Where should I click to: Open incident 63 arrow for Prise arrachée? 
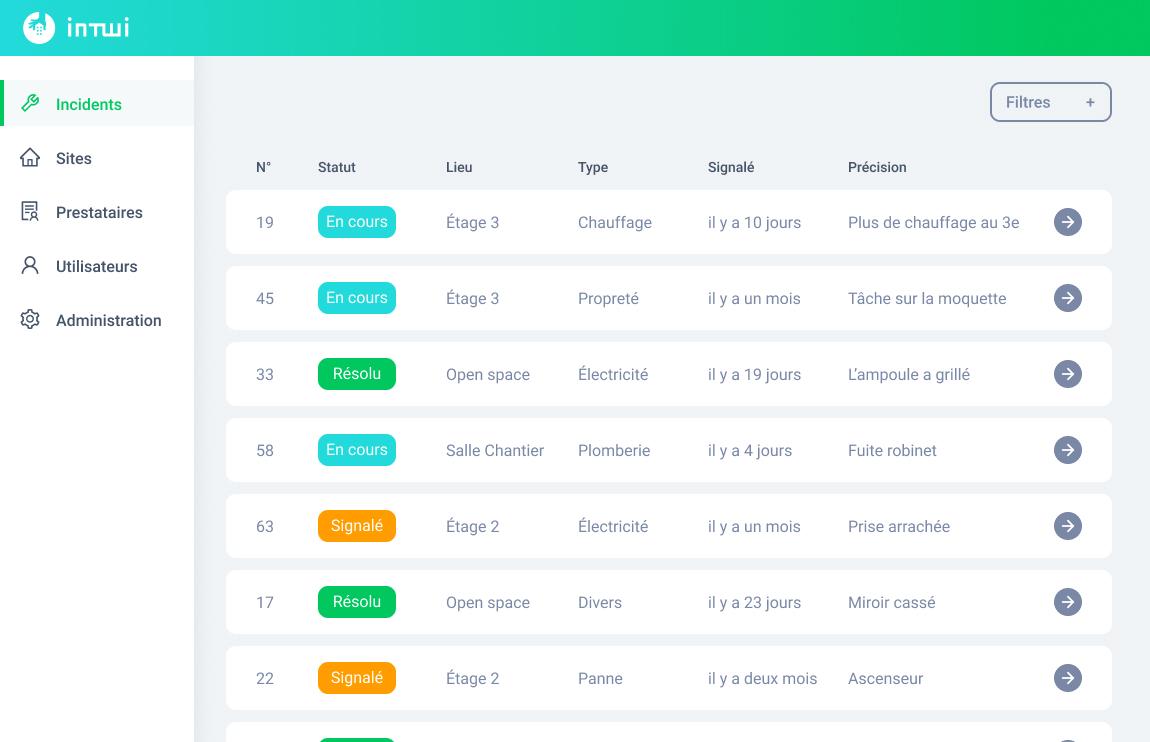pyautogui.click(x=1068, y=526)
